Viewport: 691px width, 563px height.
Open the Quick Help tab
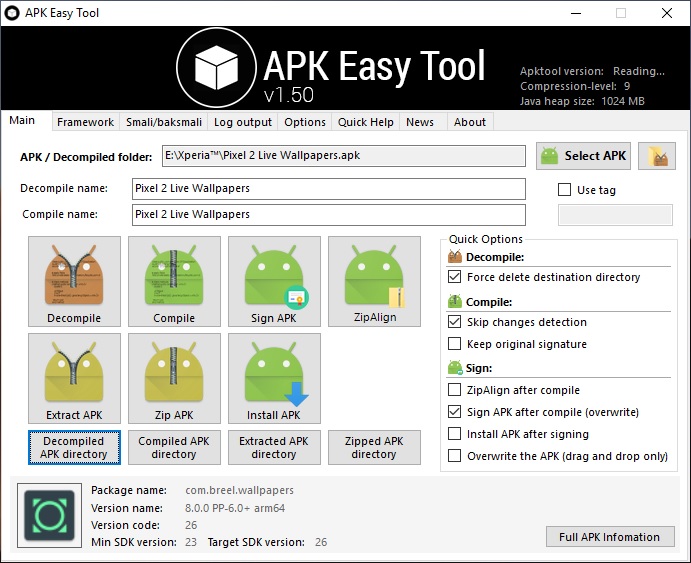click(x=366, y=122)
